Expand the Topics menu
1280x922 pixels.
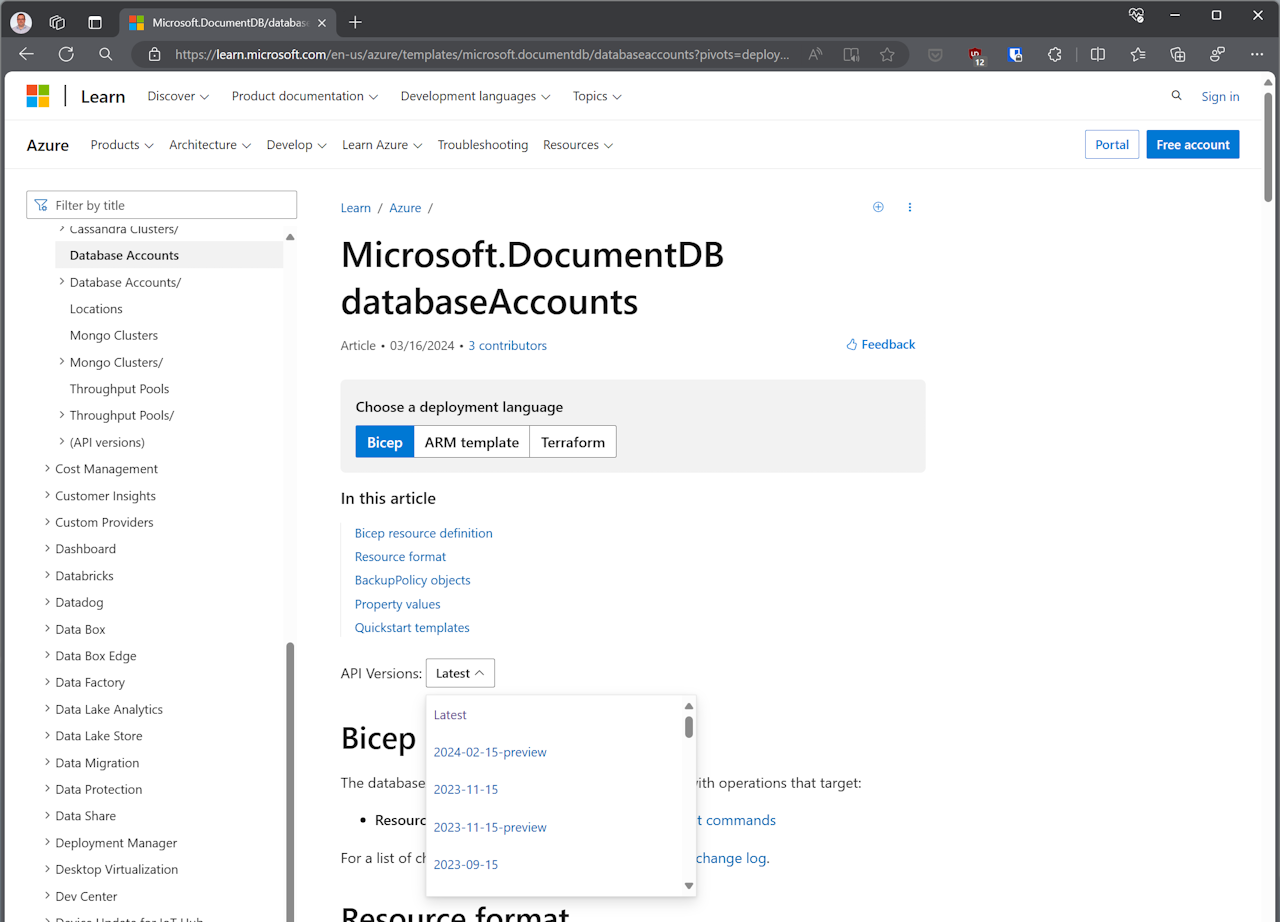click(597, 96)
